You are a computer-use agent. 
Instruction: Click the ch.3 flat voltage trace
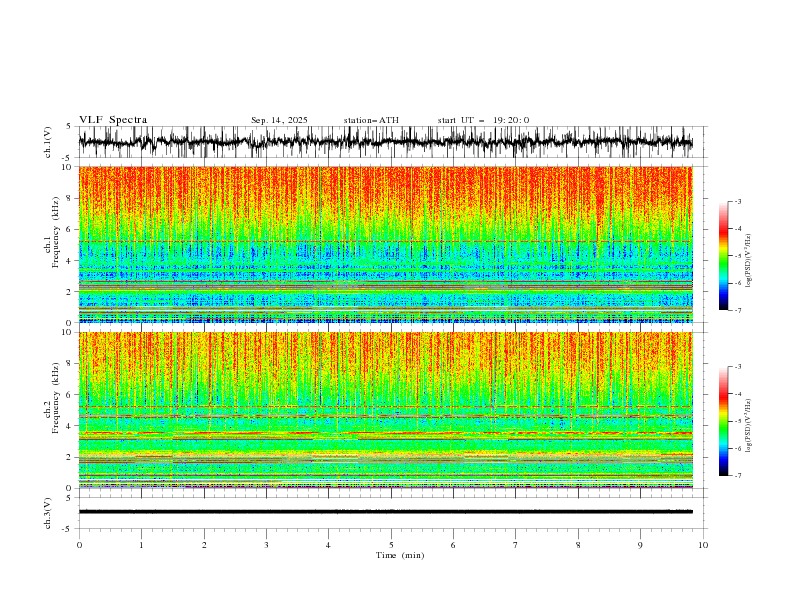[386, 512]
